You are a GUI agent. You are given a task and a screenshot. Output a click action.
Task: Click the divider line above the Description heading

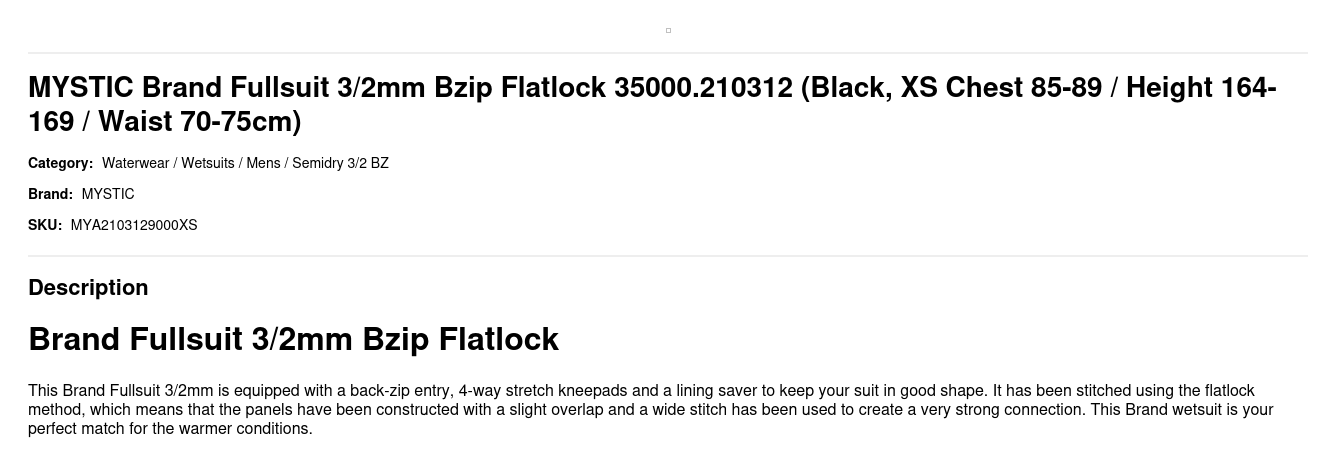point(668,256)
